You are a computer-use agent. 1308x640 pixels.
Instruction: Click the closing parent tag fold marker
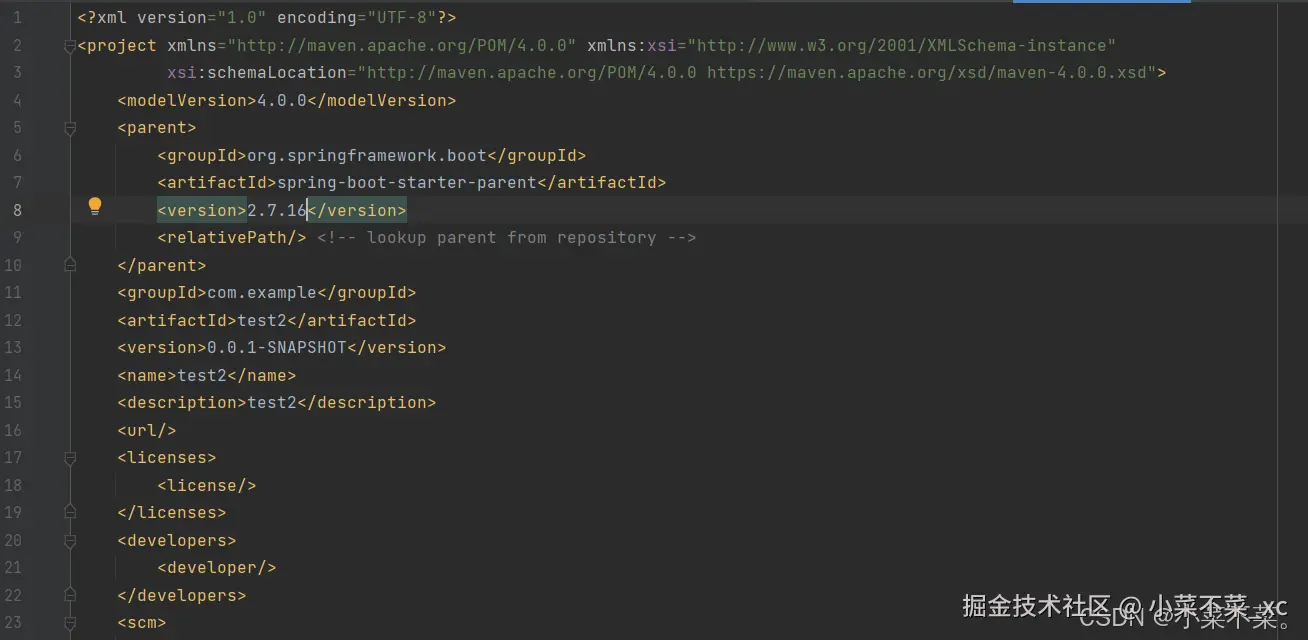click(x=69, y=265)
